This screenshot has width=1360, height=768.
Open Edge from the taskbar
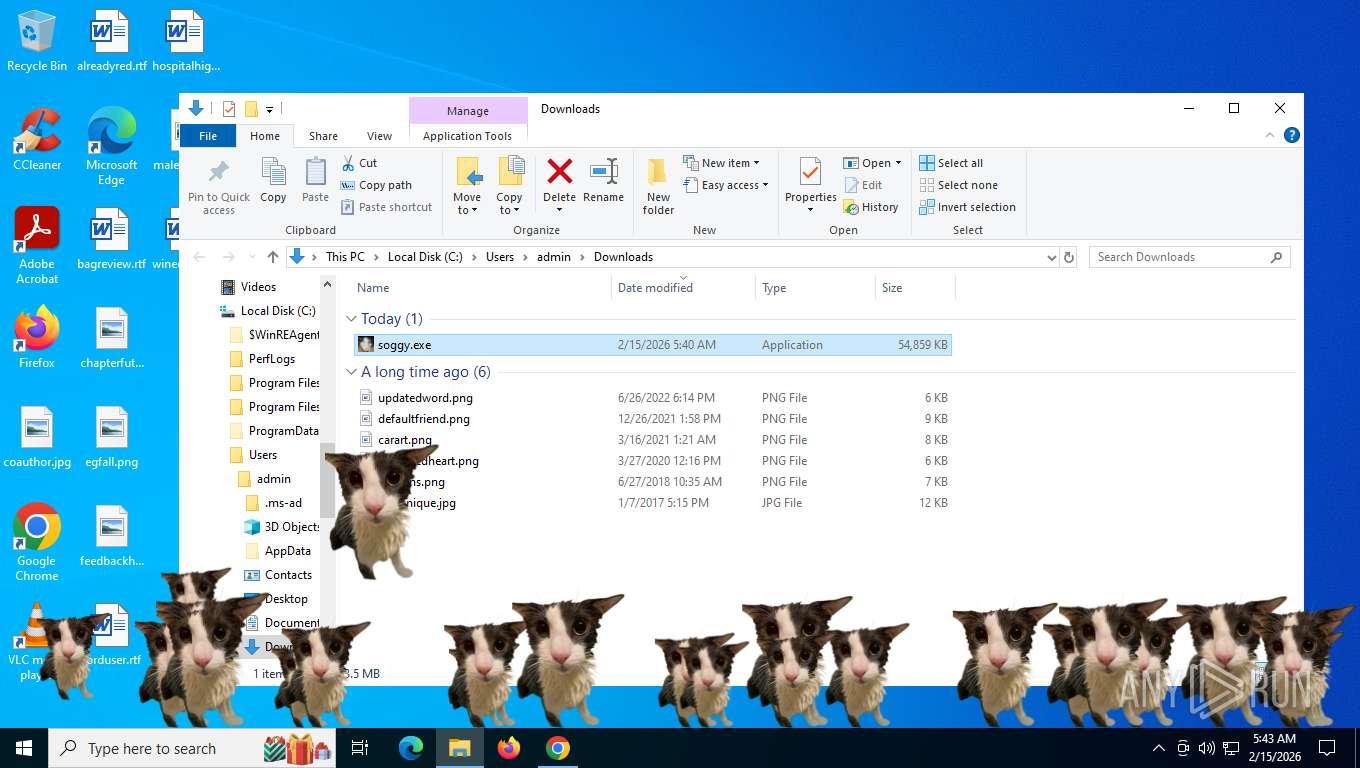click(x=411, y=748)
